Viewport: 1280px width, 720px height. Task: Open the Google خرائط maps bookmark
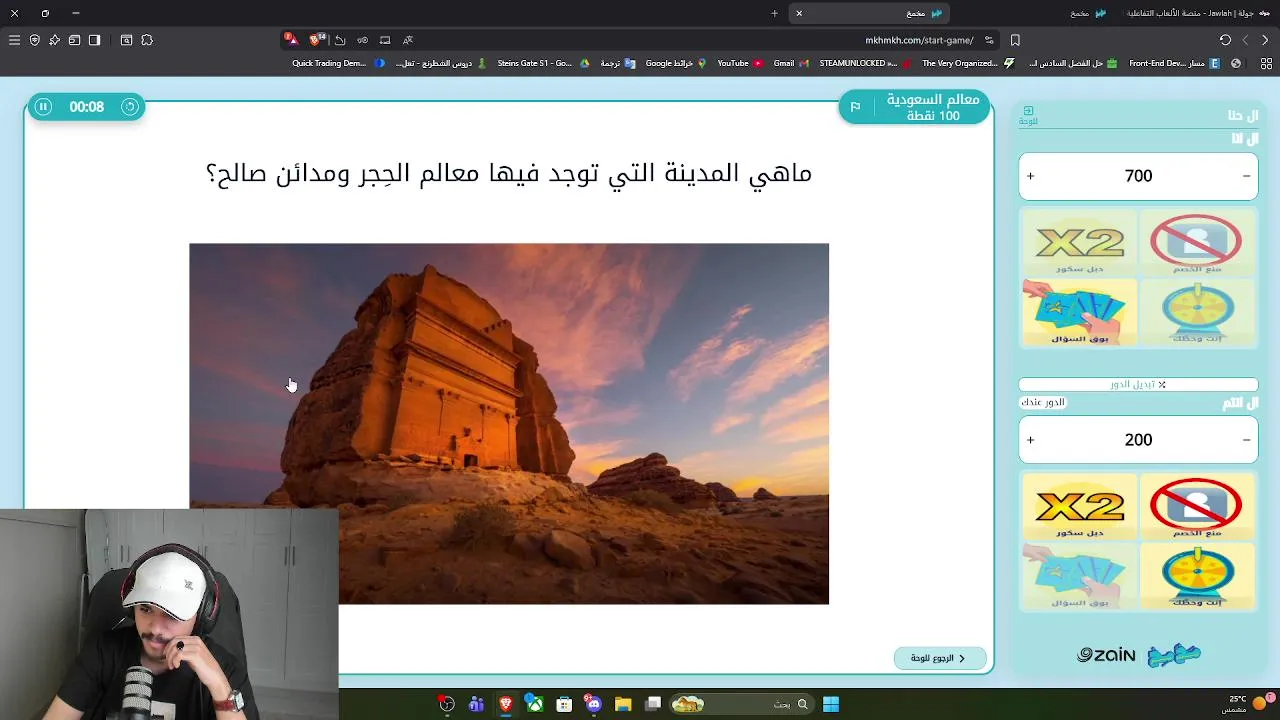pyautogui.click(x=675, y=63)
